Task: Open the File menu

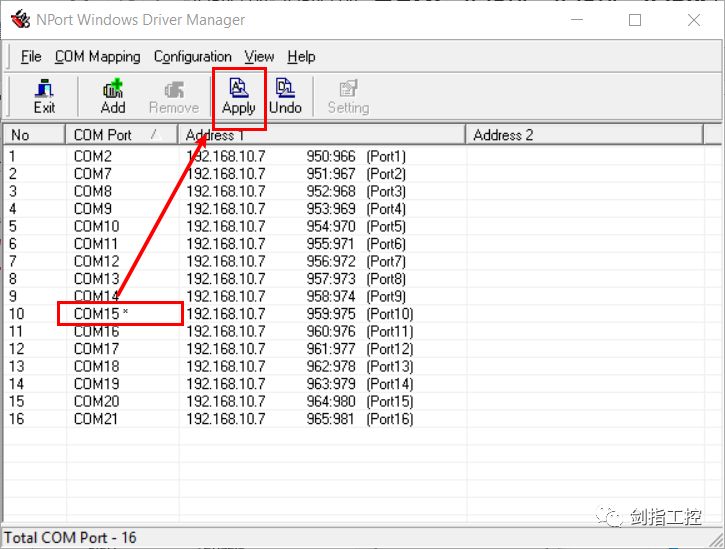Action: 31,56
